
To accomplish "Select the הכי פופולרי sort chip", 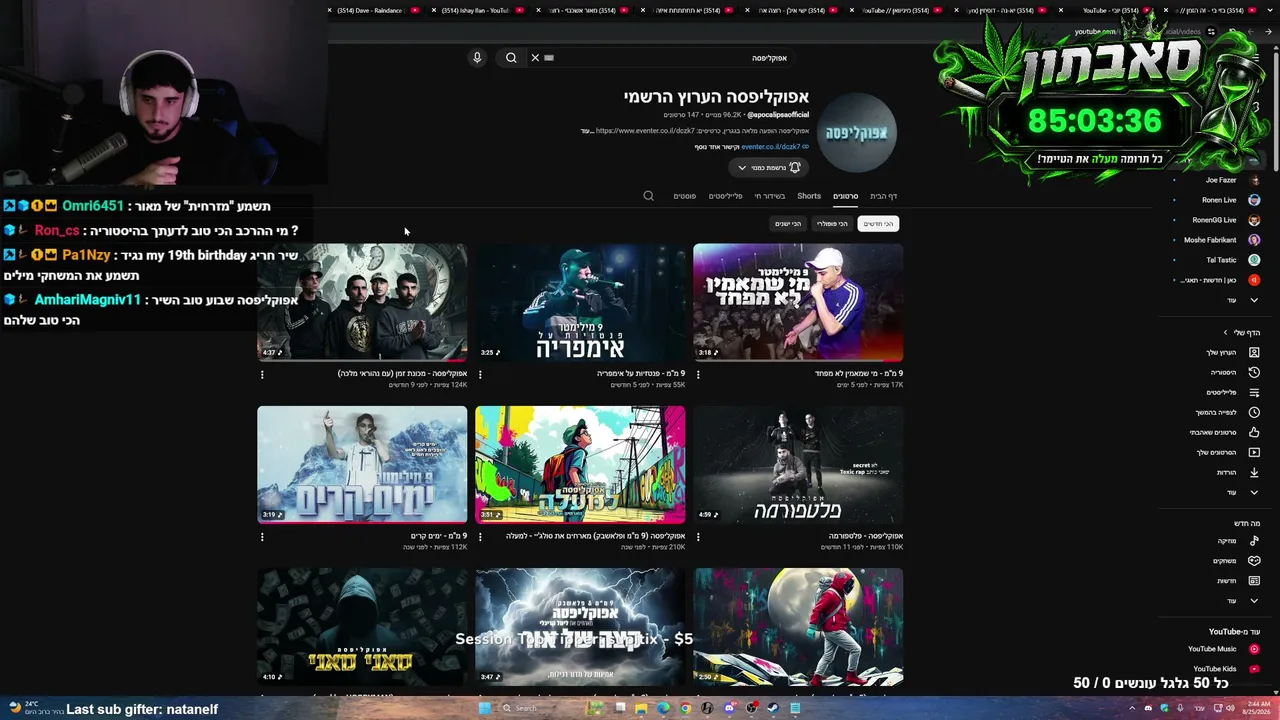I will coord(832,224).
